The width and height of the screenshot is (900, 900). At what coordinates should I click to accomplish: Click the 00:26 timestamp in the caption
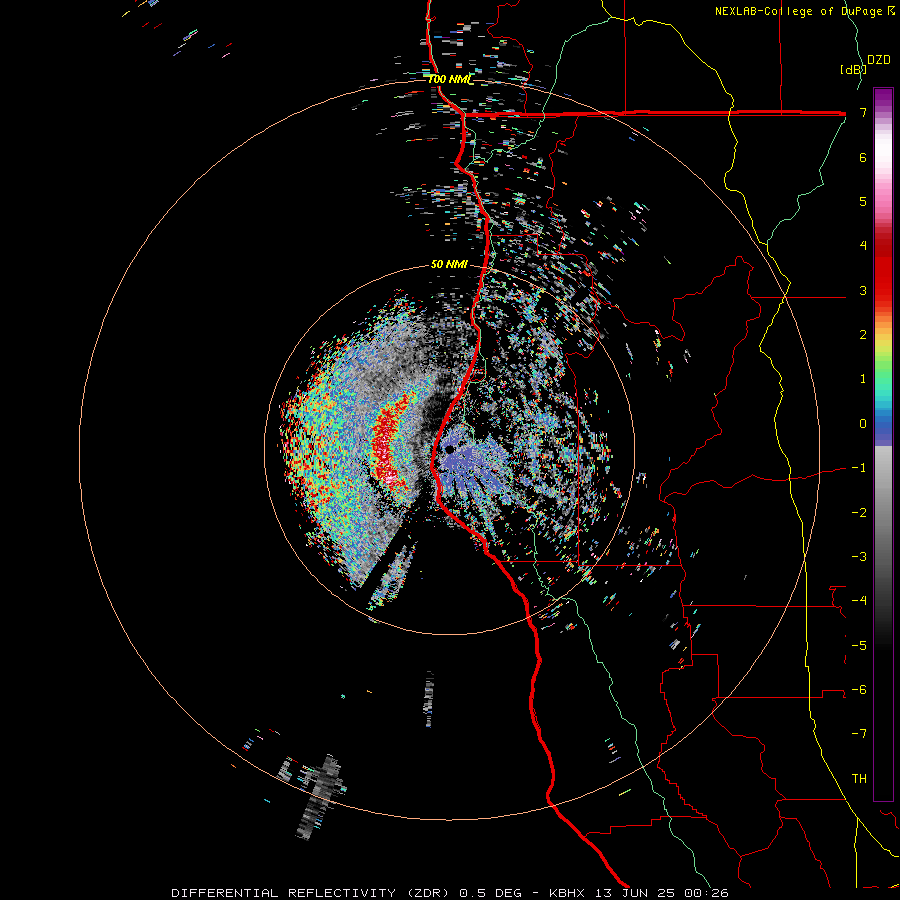(707, 893)
